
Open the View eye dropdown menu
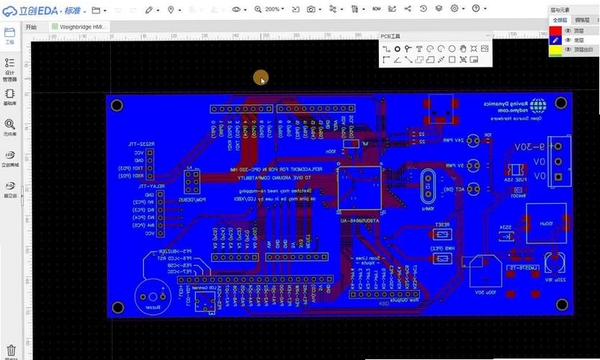239,10
